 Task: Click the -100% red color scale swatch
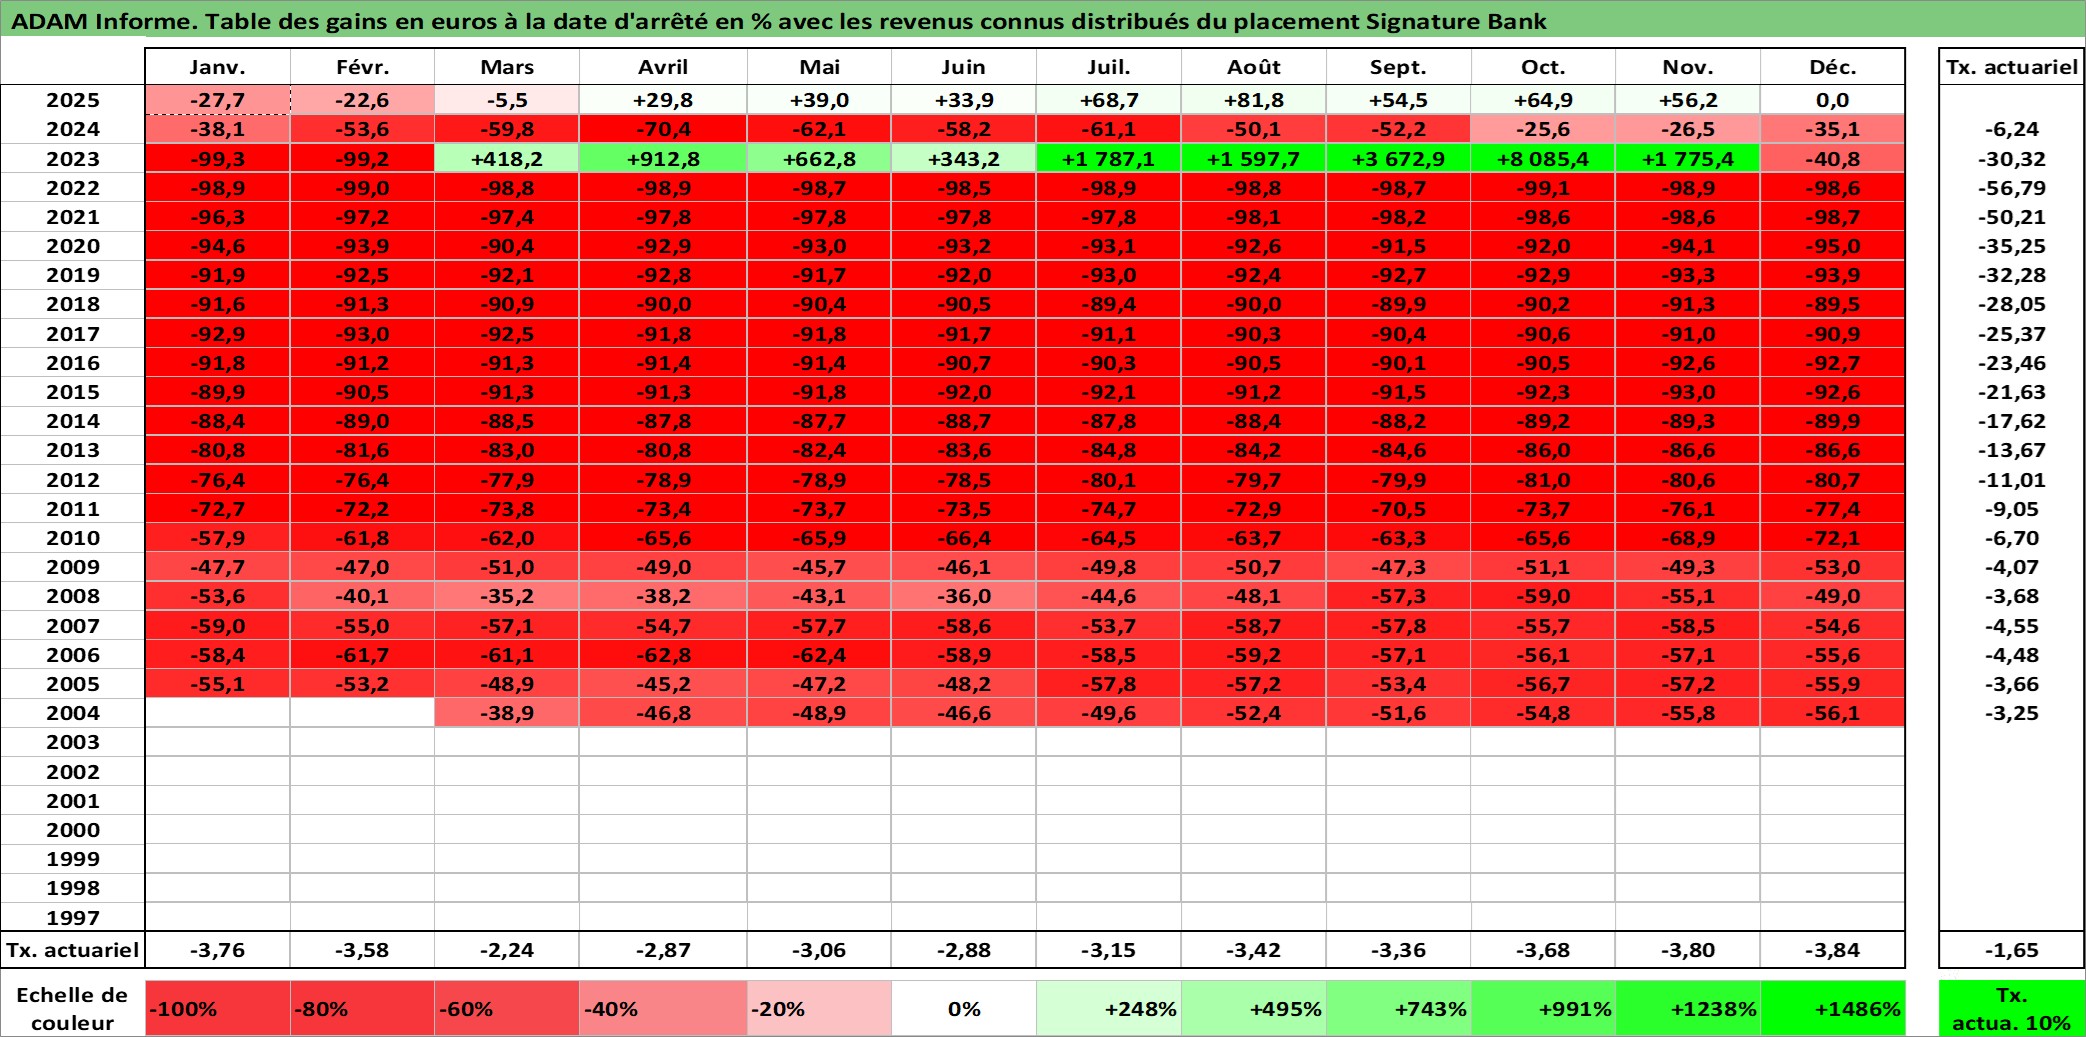click(x=217, y=1008)
